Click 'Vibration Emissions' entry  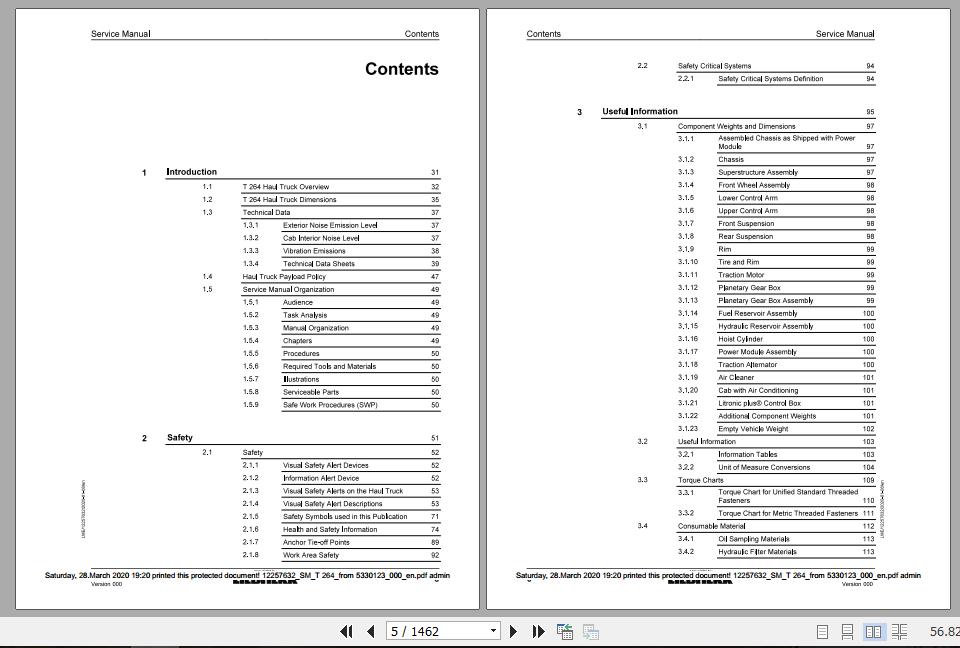(314, 251)
